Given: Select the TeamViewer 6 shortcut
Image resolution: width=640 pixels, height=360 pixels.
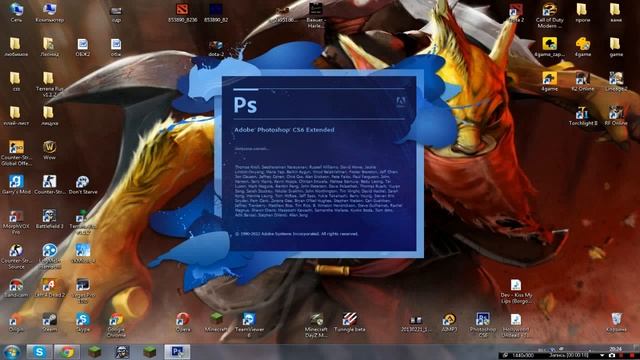Looking at the screenshot, I should pos(249,324).
